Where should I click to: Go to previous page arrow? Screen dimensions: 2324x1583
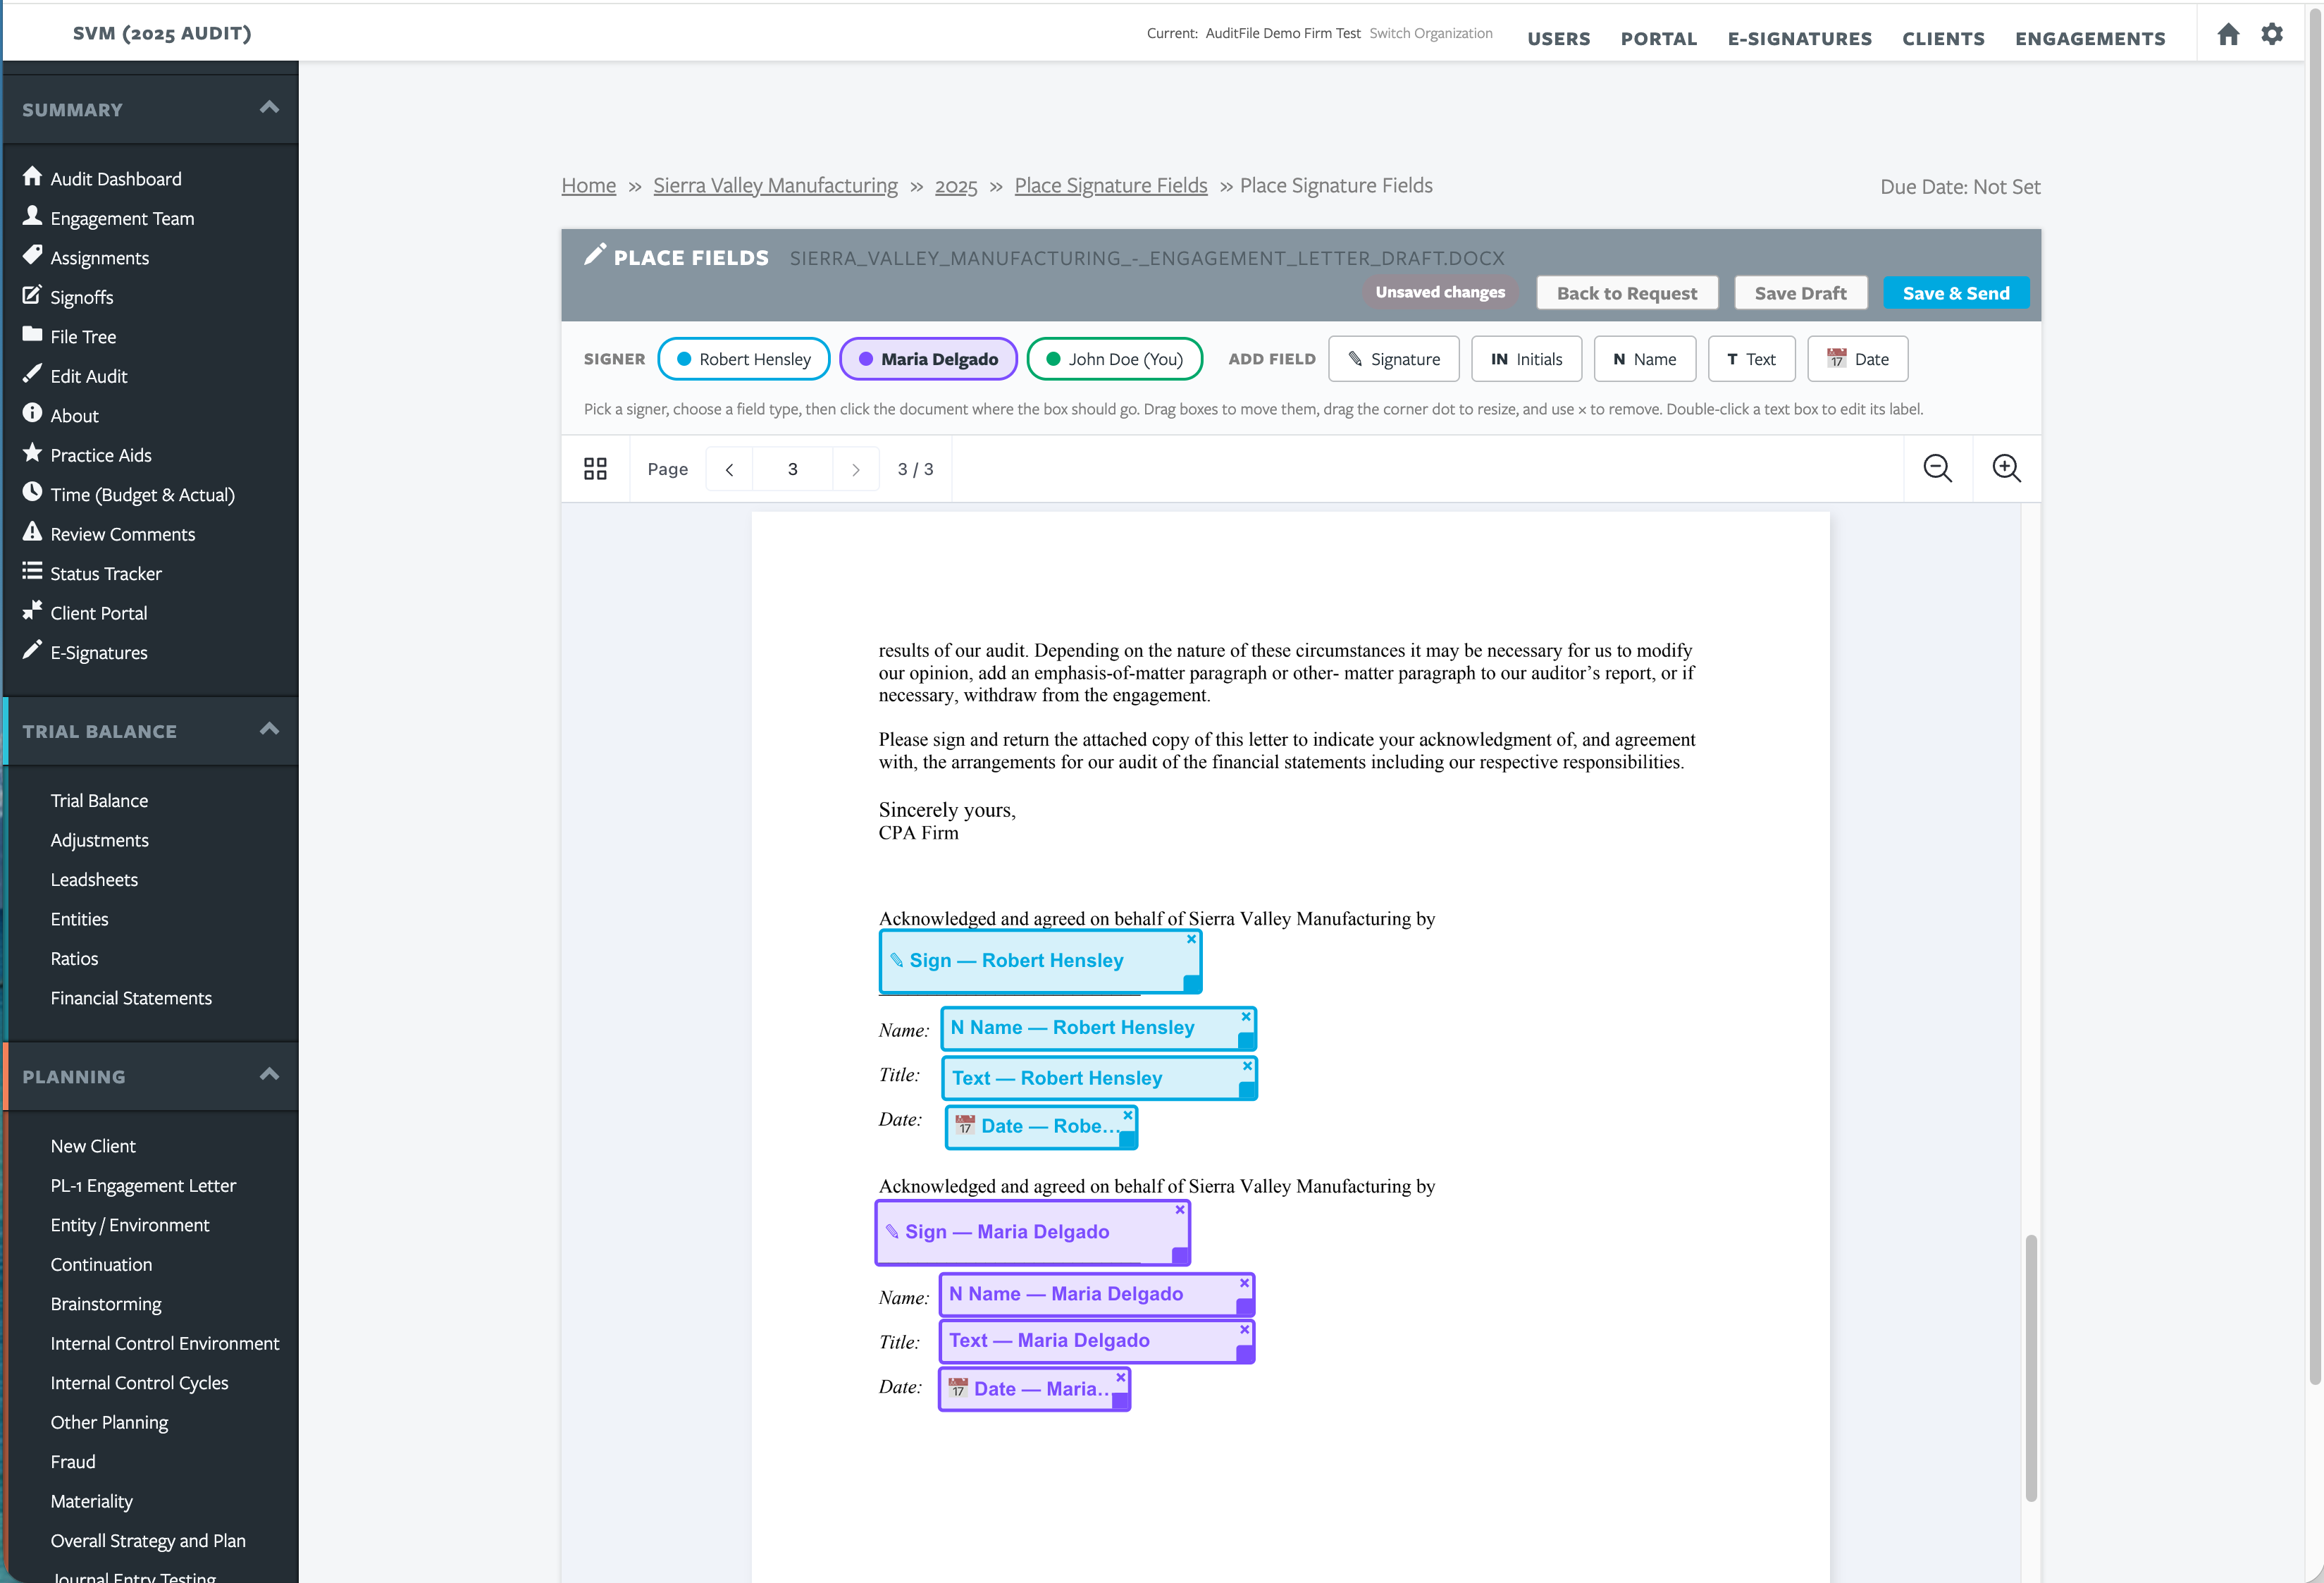729,469
